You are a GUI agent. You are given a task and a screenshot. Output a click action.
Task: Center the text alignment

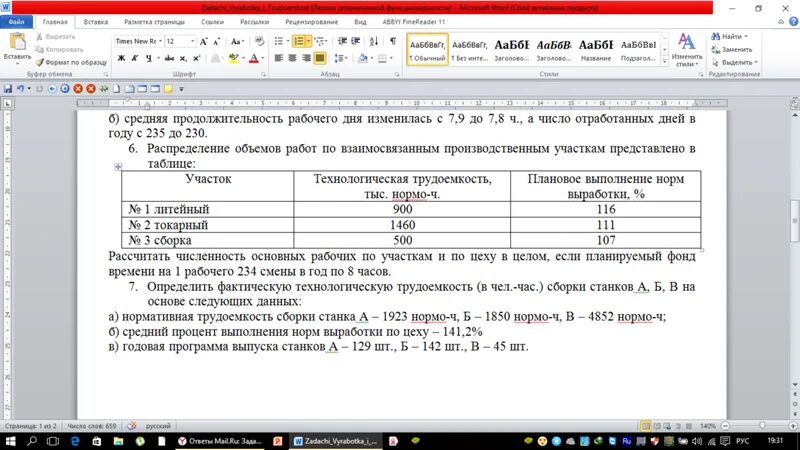(x=292, y=58)
